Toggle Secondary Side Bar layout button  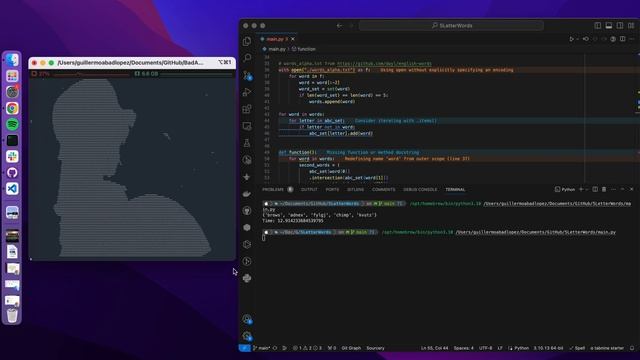point(620,26)
